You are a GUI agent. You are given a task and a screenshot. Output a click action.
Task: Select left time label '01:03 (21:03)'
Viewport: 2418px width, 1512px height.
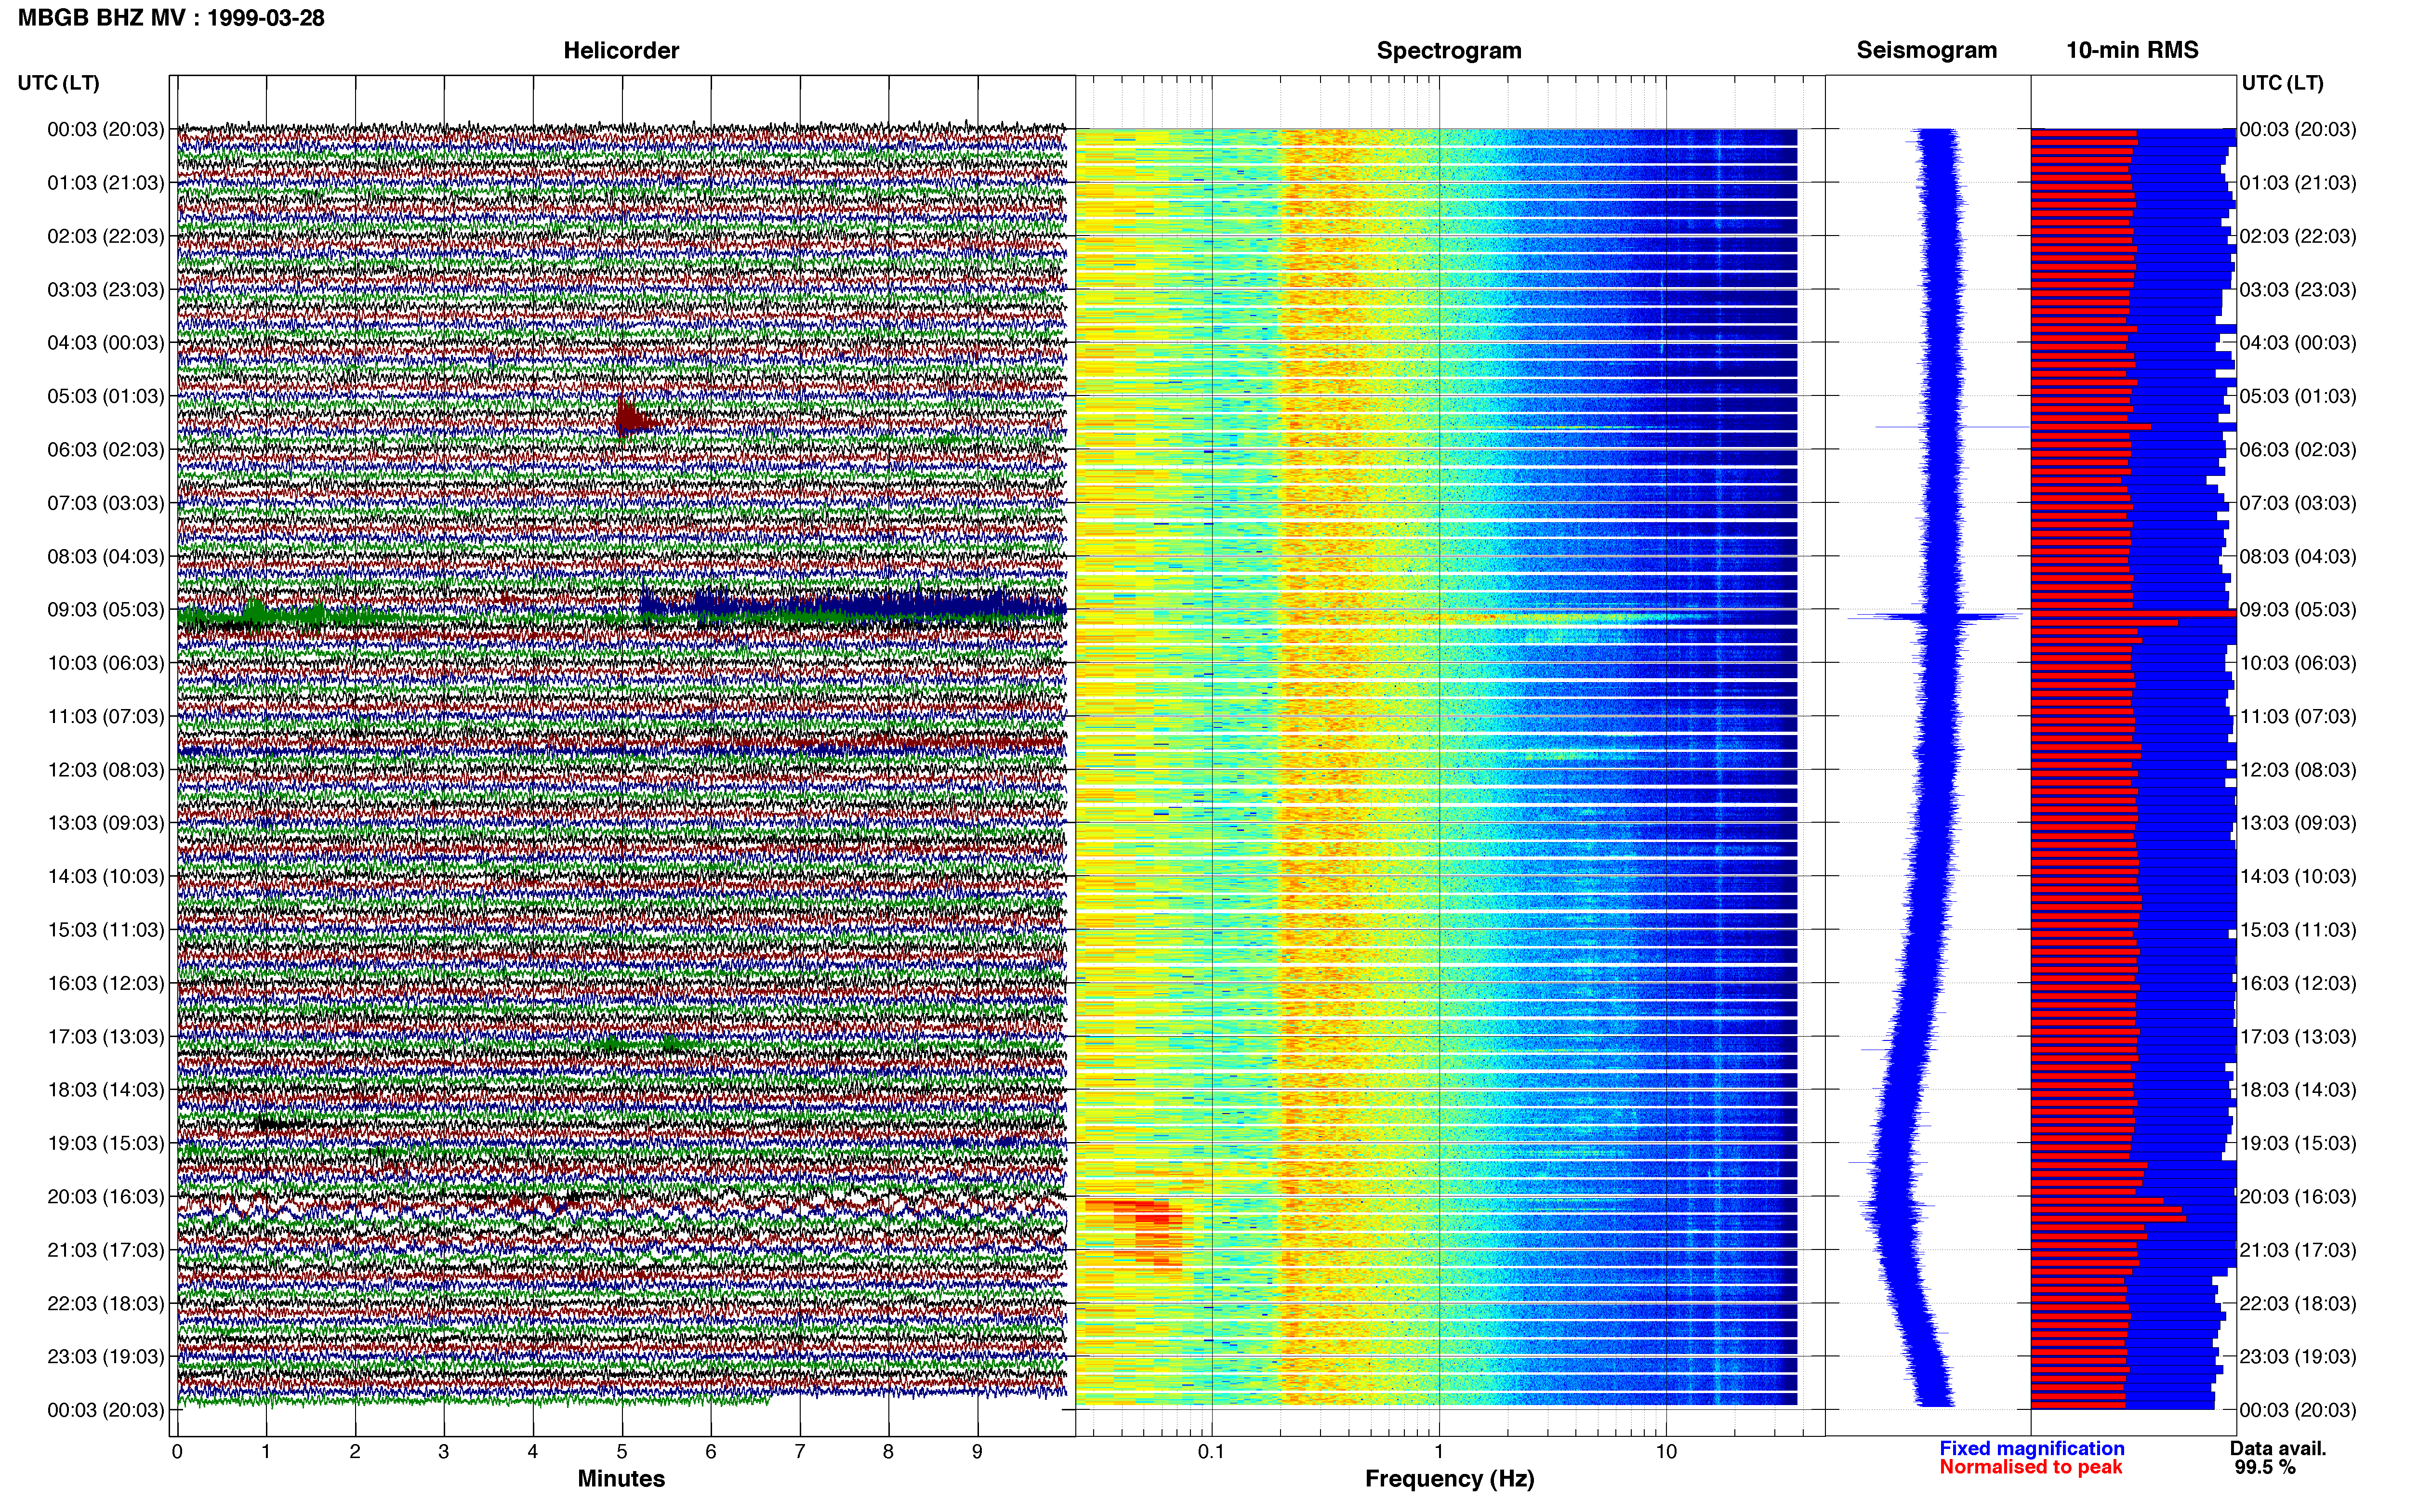click(x=105, y=183)
